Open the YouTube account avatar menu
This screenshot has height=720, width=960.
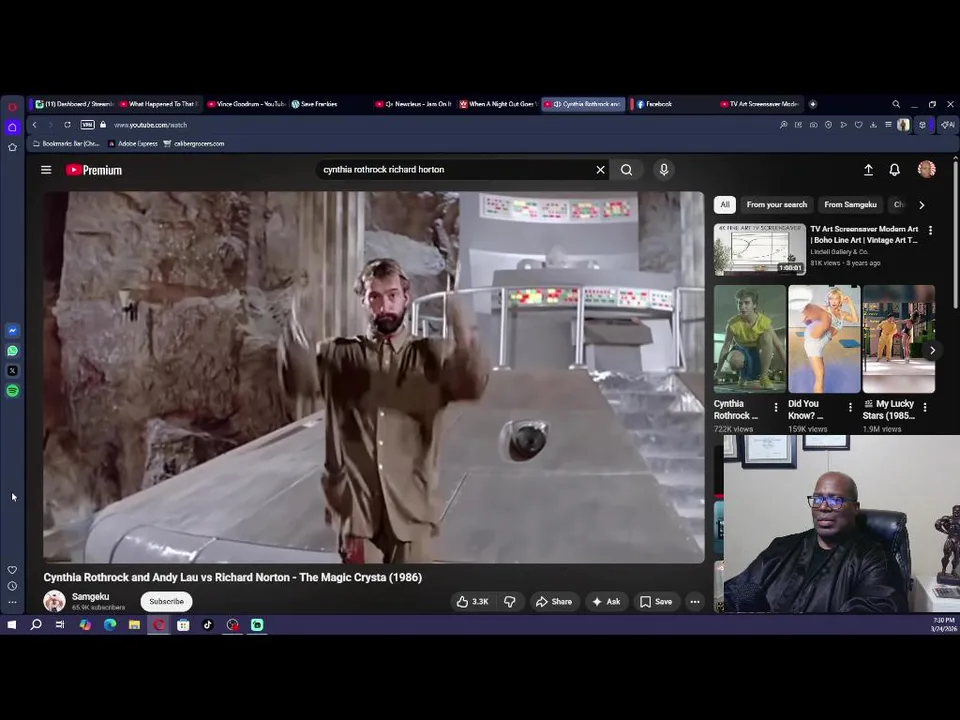(x=926, y=169)
